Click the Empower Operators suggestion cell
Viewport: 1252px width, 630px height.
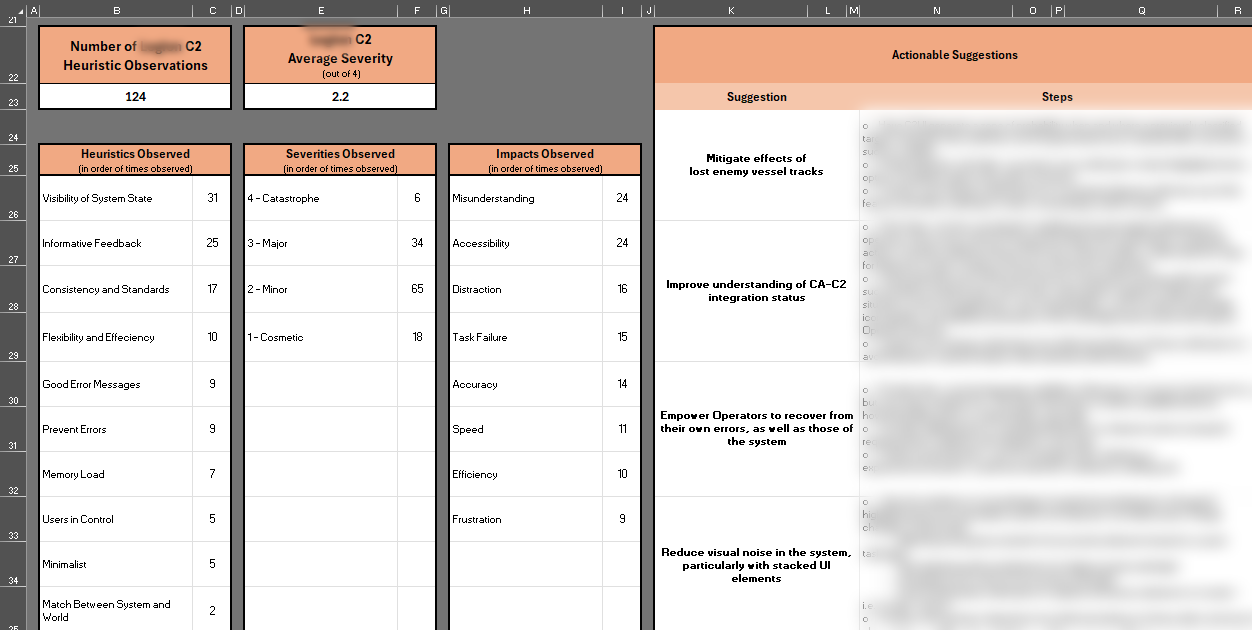tap(756, 429)
